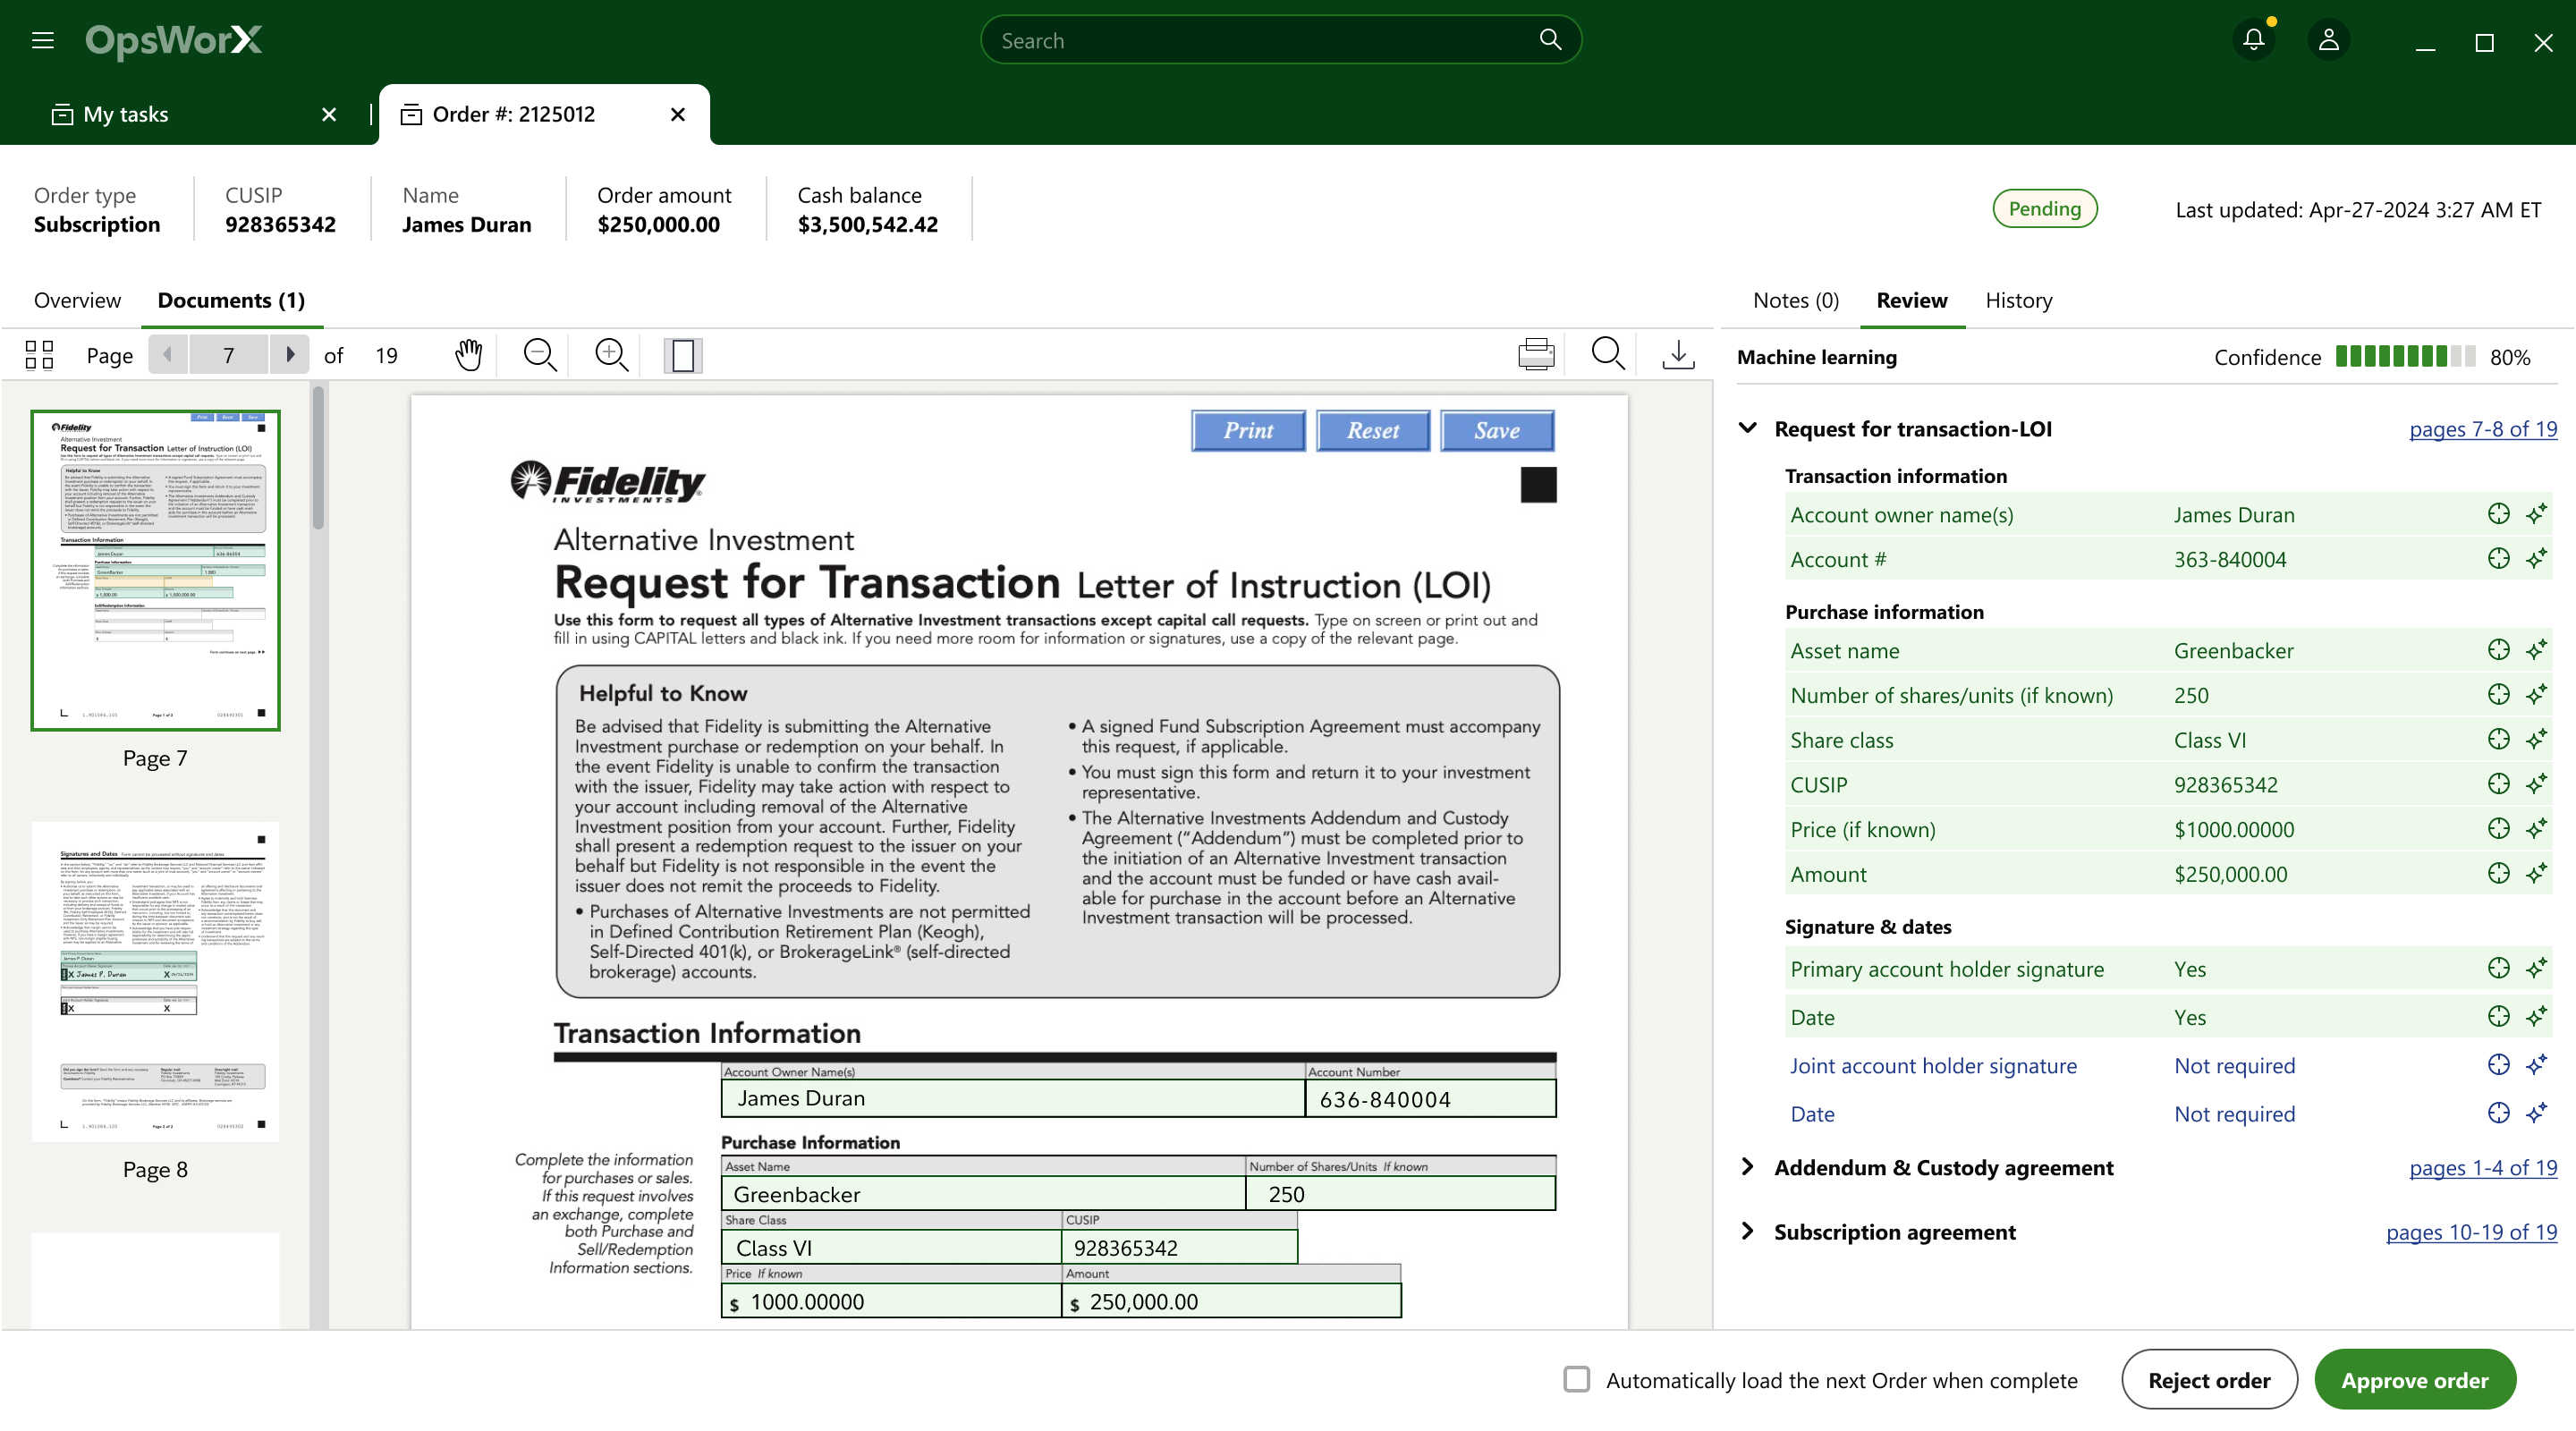Switch to the History tab
Image resolution: width=2576 pixels, height=1431 pixels.
click(2018, 300)
